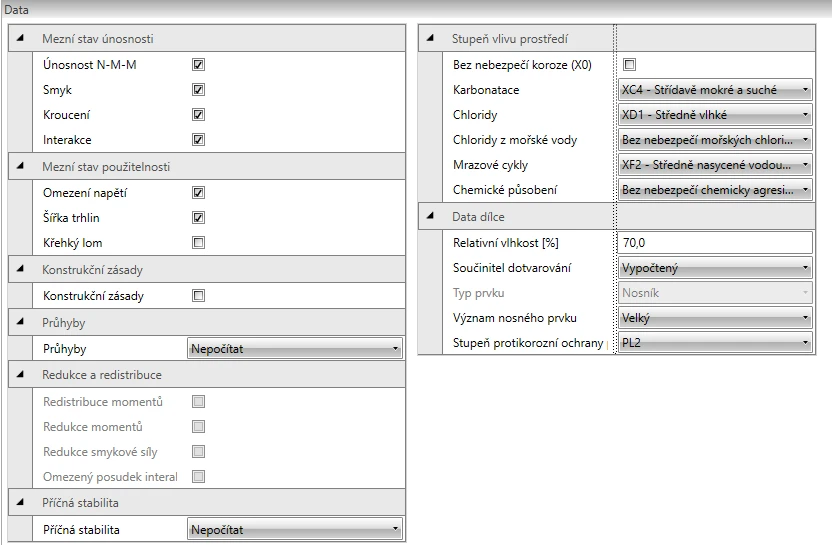This screenshot has width=832, height=545.
Task: Open the Stupeň protikorozní ochrany PL2 dropdown
Action: pyautogui.click(x=715, y=343)
